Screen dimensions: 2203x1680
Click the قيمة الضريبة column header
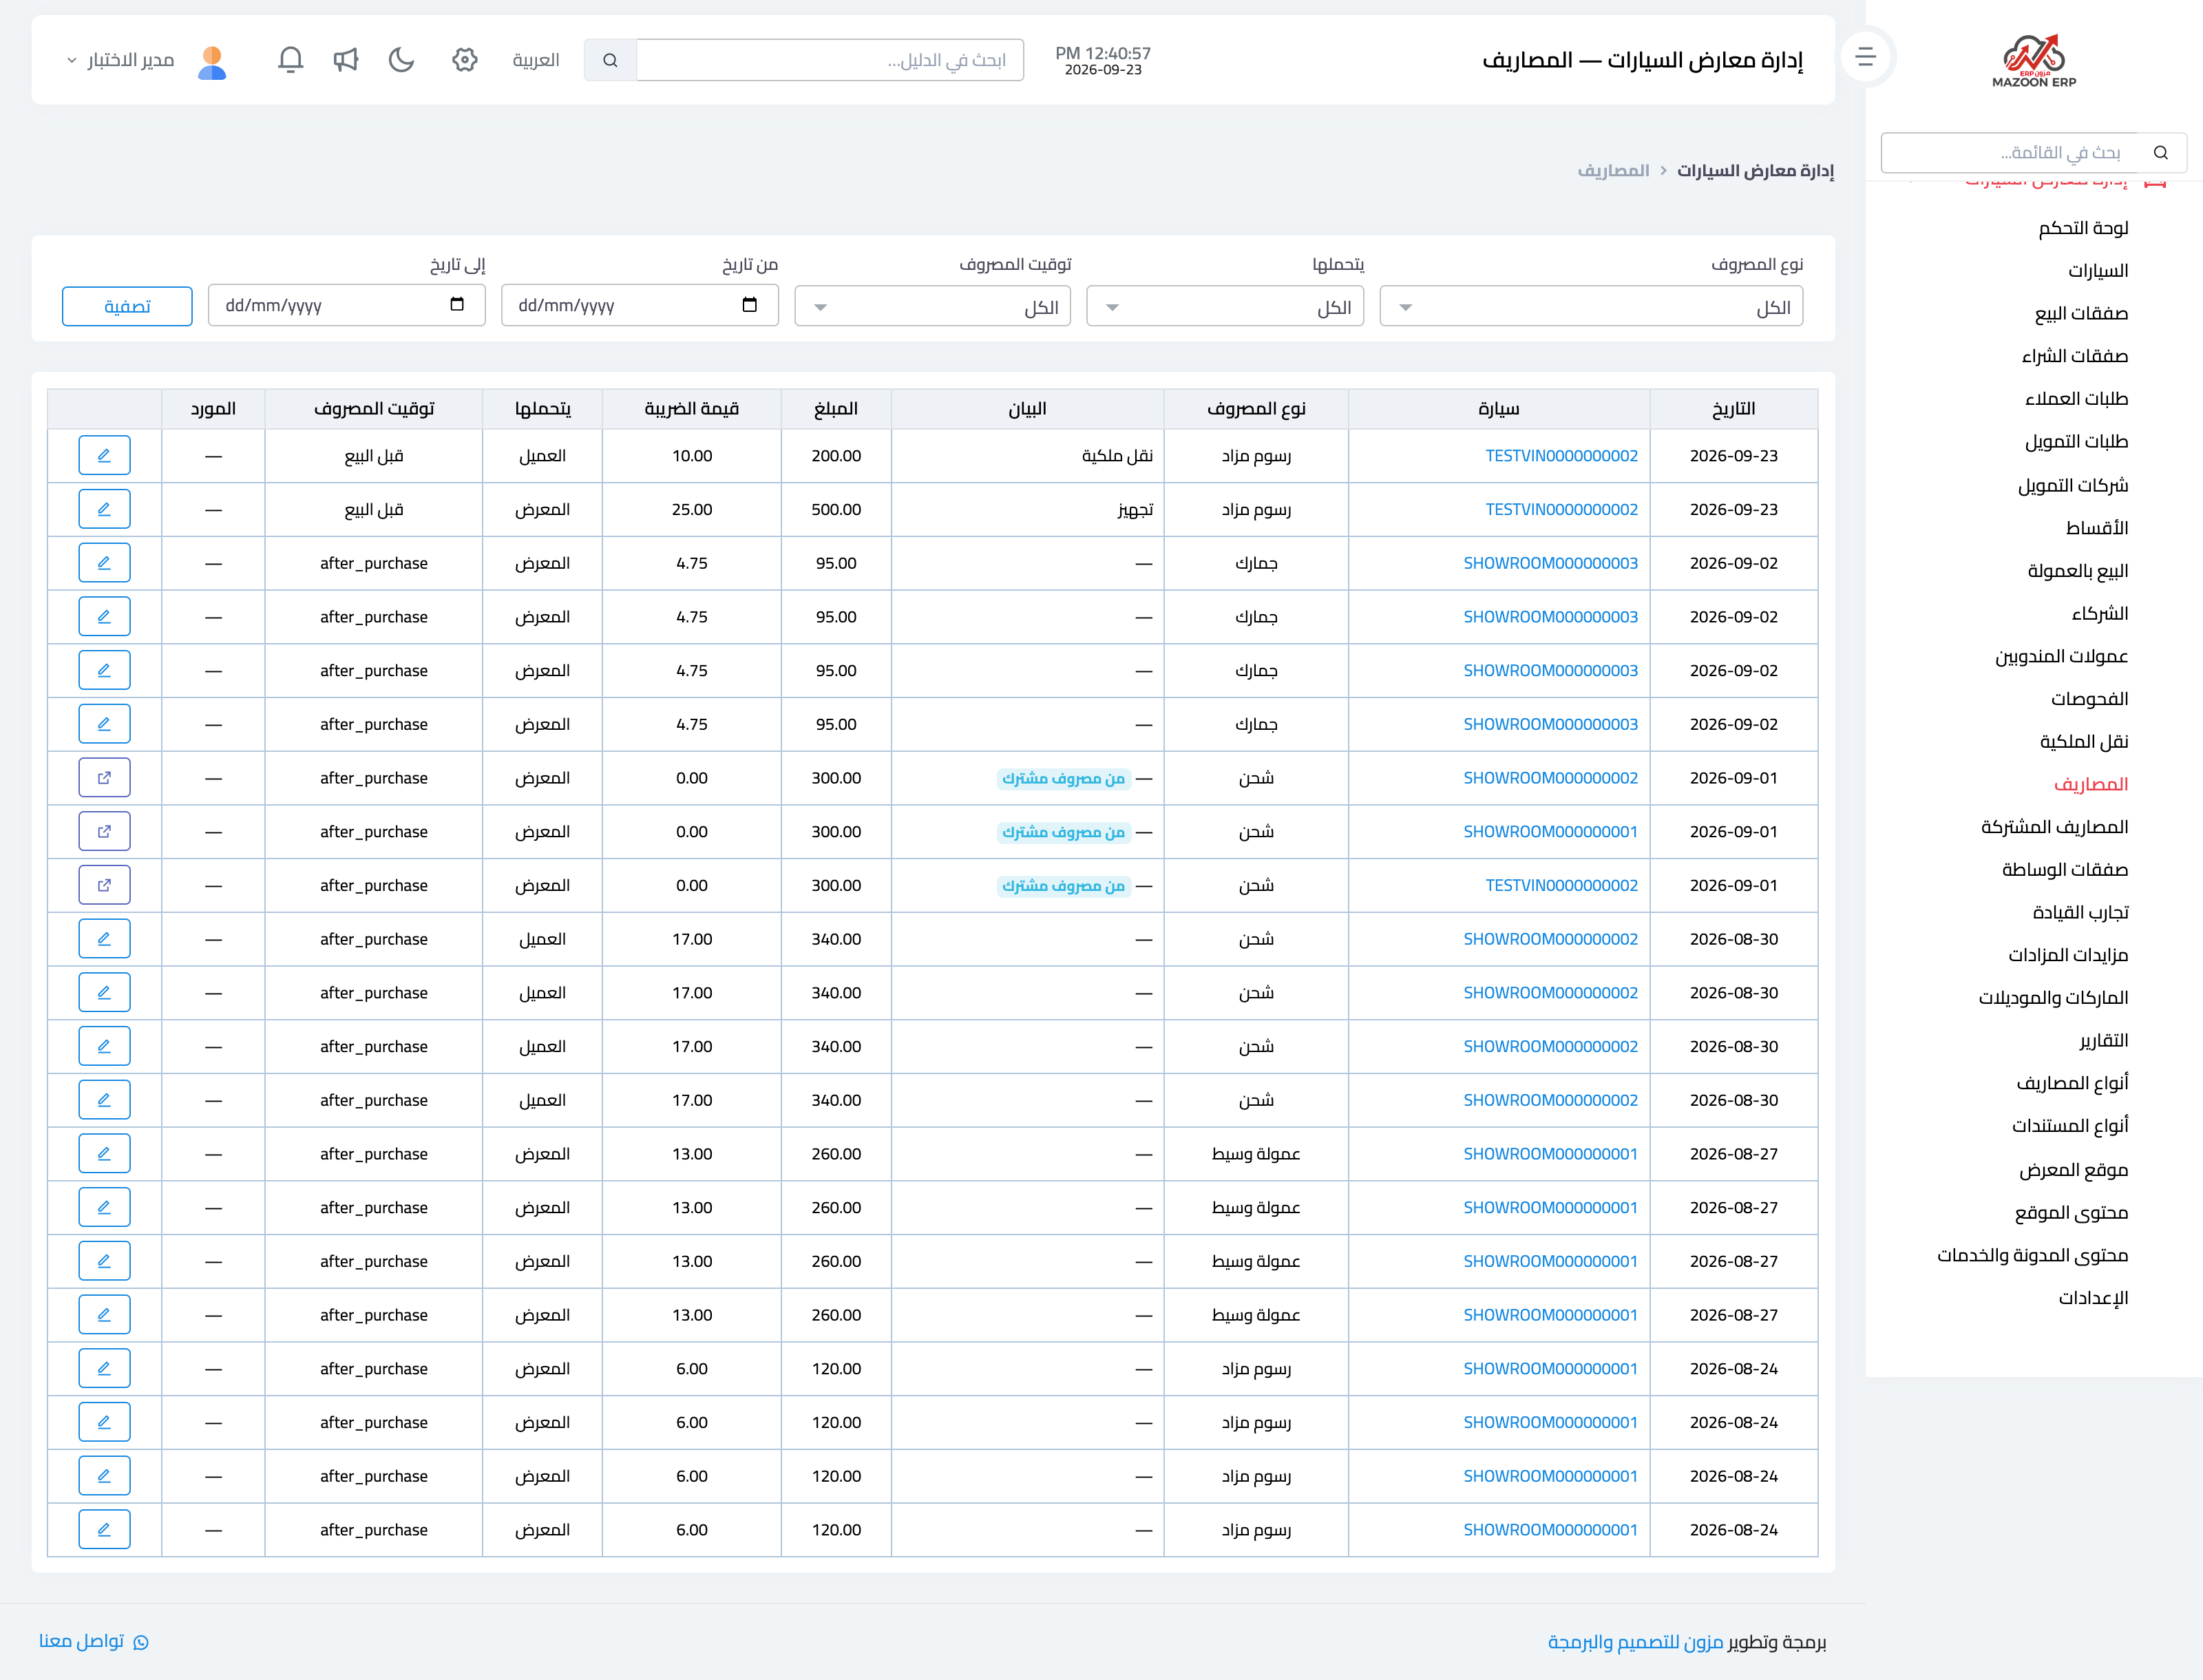tap(692, 409)
